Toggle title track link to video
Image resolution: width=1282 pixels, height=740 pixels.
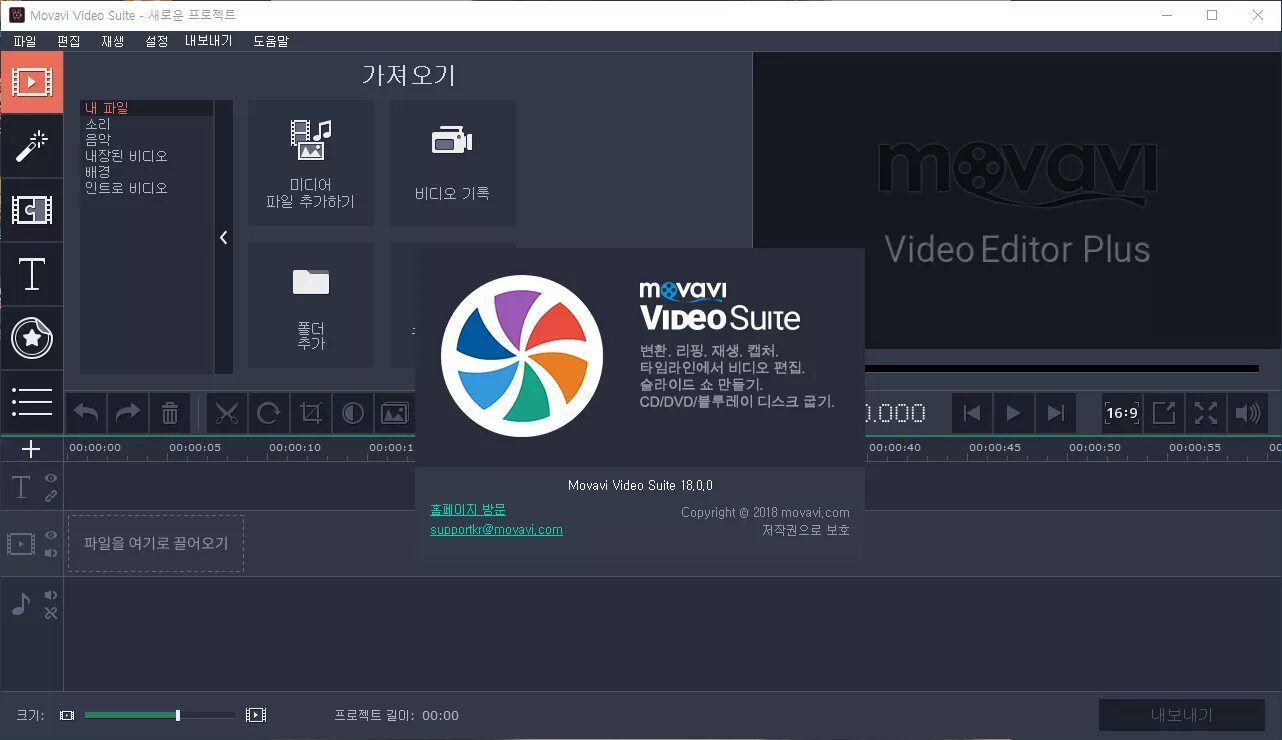[x=51, y=496]
